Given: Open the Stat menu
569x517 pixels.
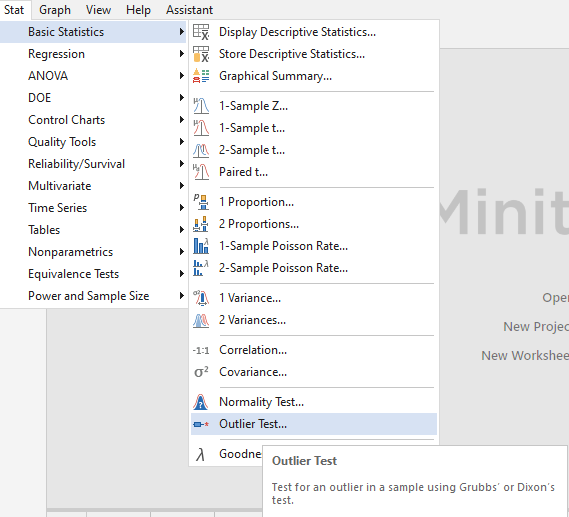Looking at the screenshot, I should point(14,10).
